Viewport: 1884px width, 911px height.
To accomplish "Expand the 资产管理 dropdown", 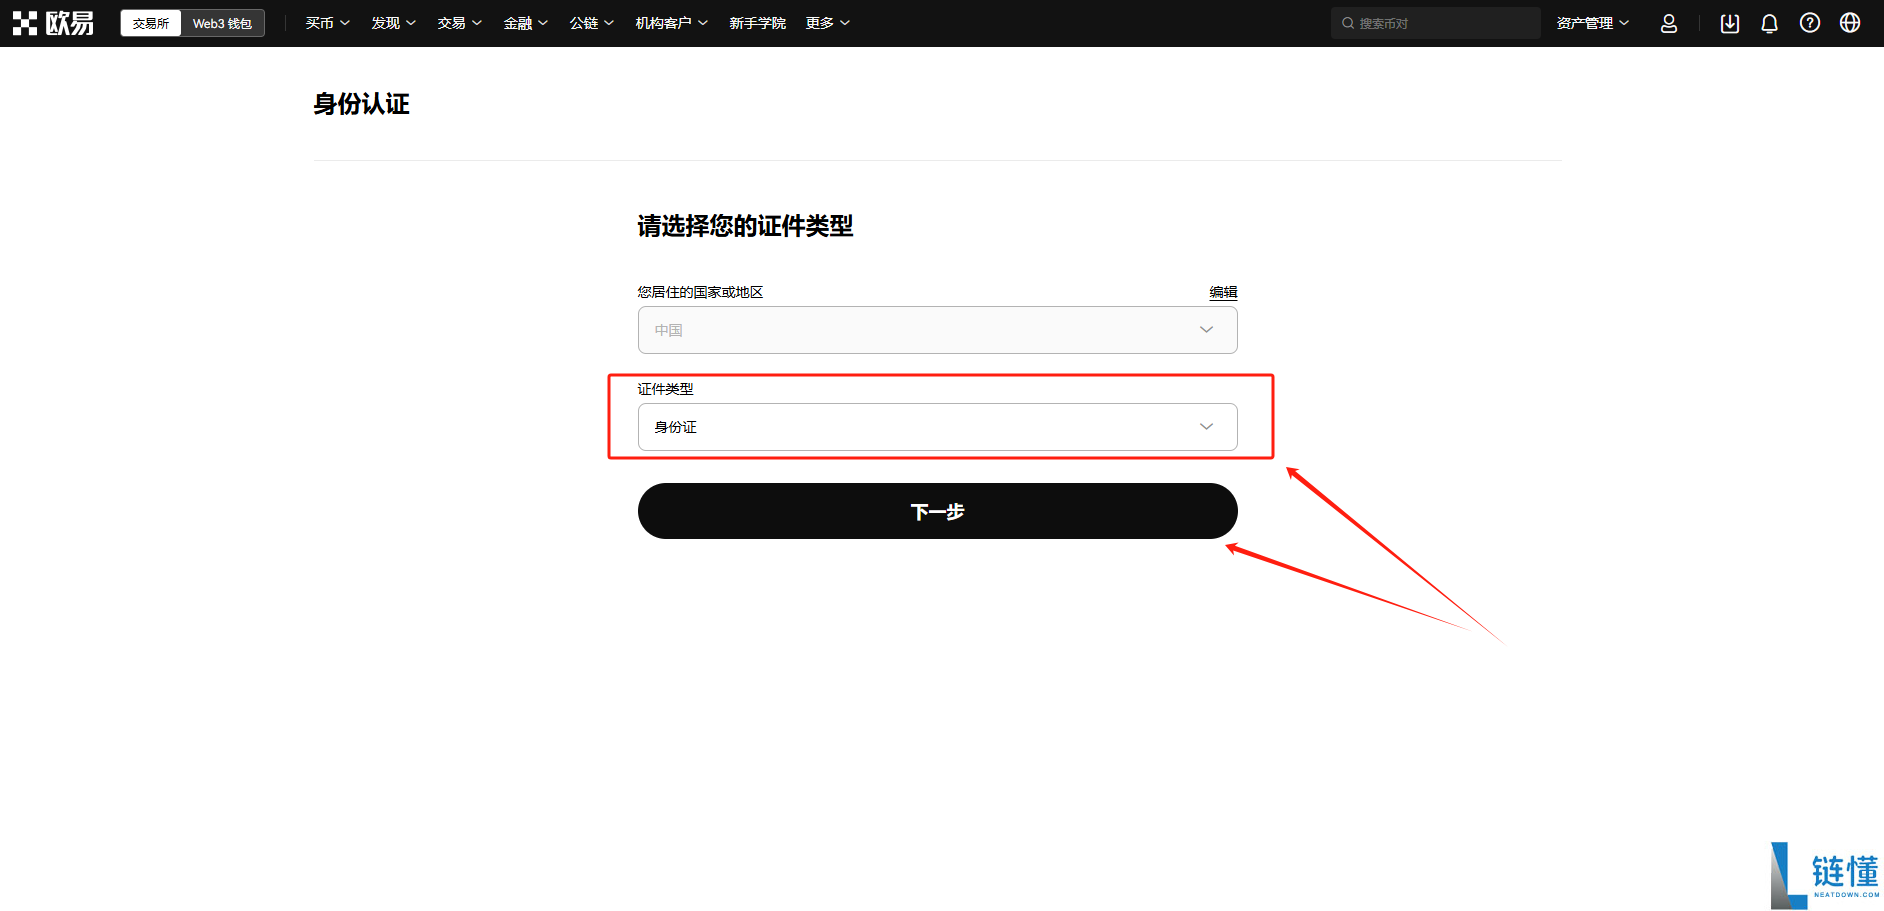I will pyautogui.click(x=1593, y=23).
